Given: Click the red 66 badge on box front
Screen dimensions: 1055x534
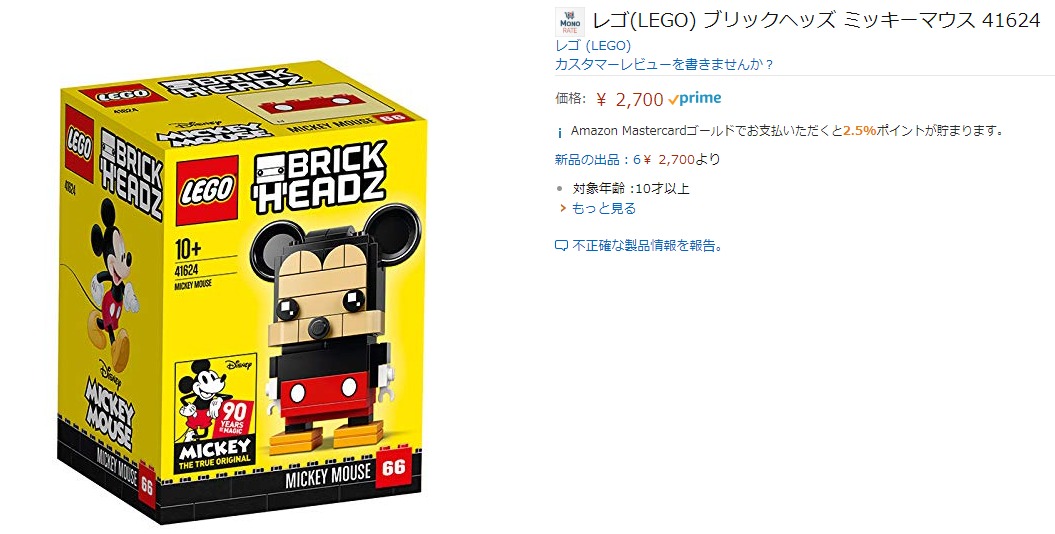Looking at the screenshot, I should click(x=394, y=467).
